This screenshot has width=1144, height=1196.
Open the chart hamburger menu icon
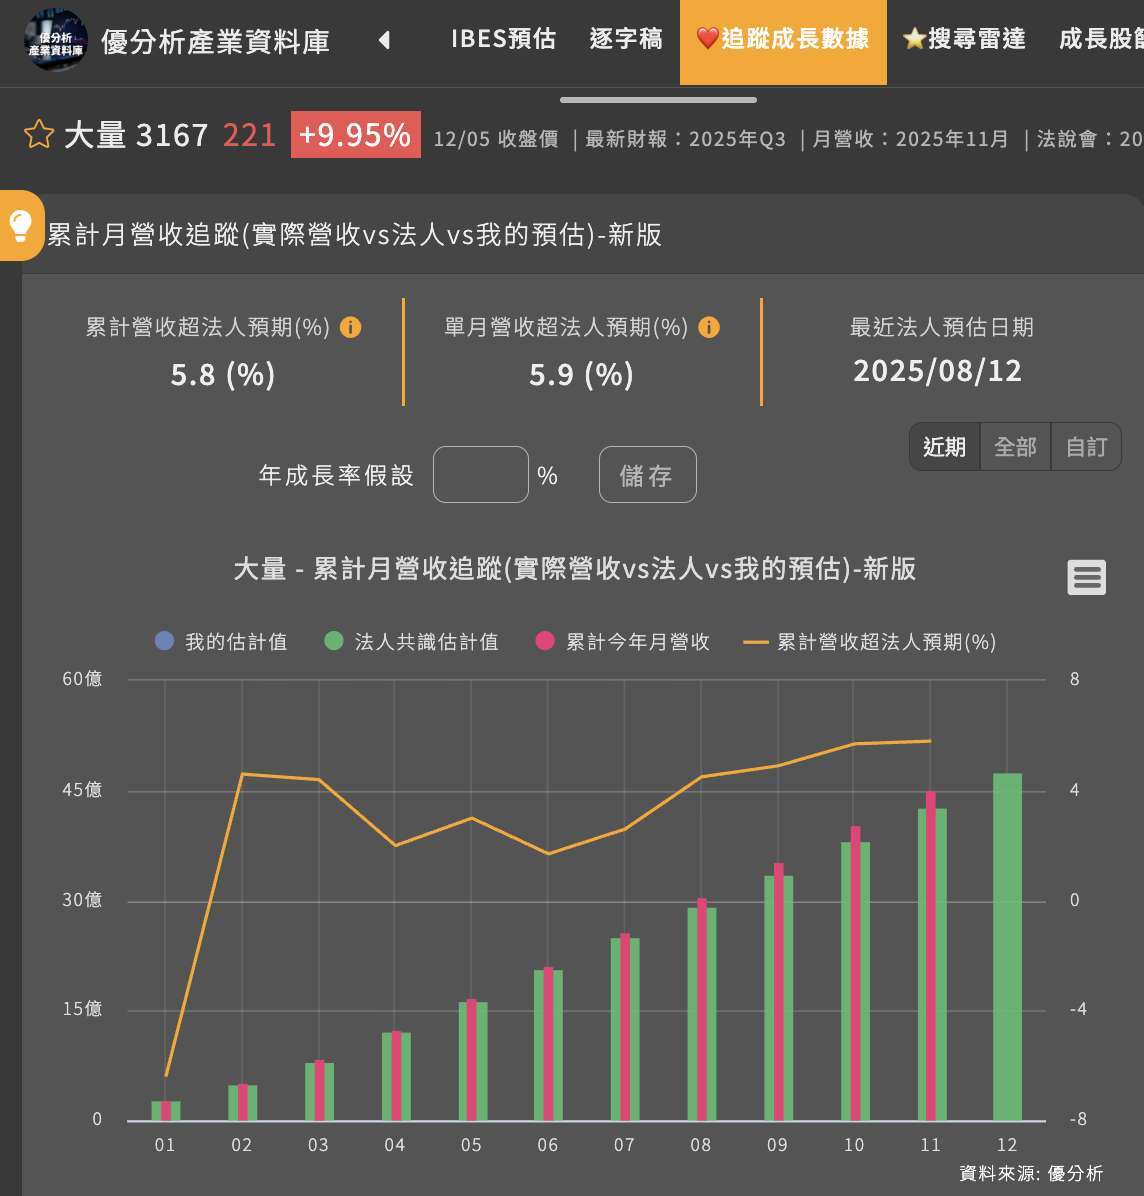pos(1086,577)
